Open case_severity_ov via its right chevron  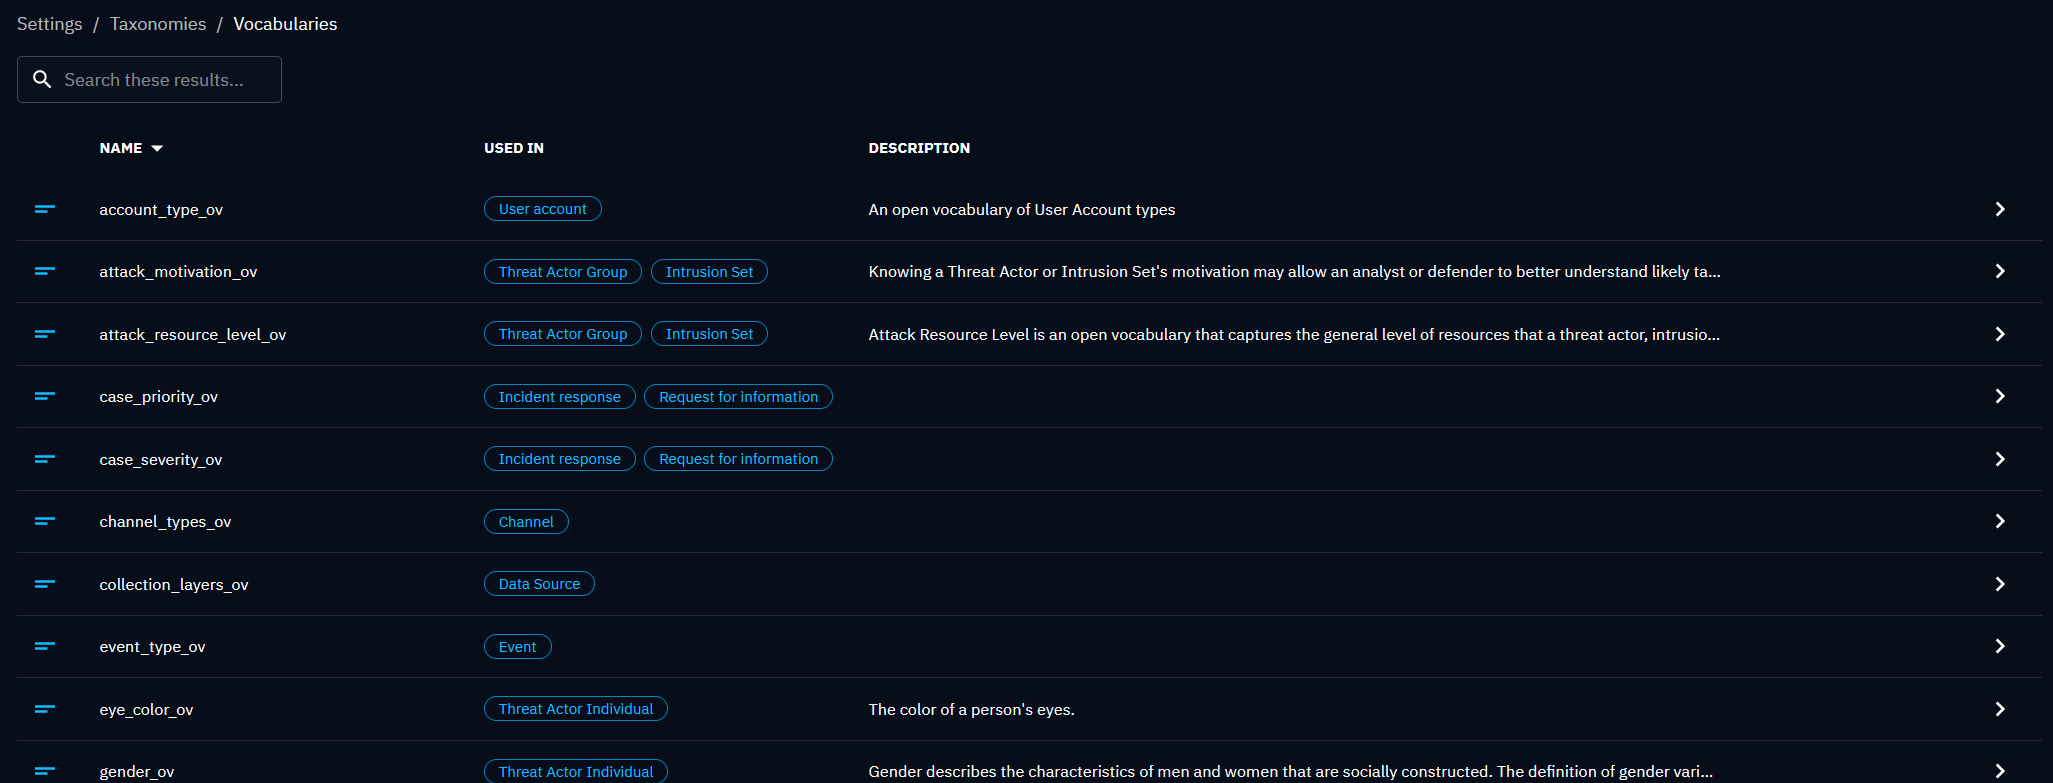[1999, 459]
